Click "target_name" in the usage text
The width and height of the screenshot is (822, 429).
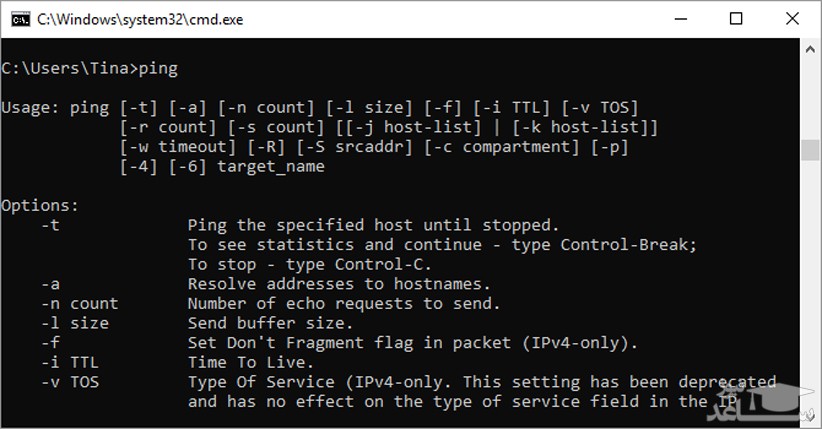coord(271,166)
